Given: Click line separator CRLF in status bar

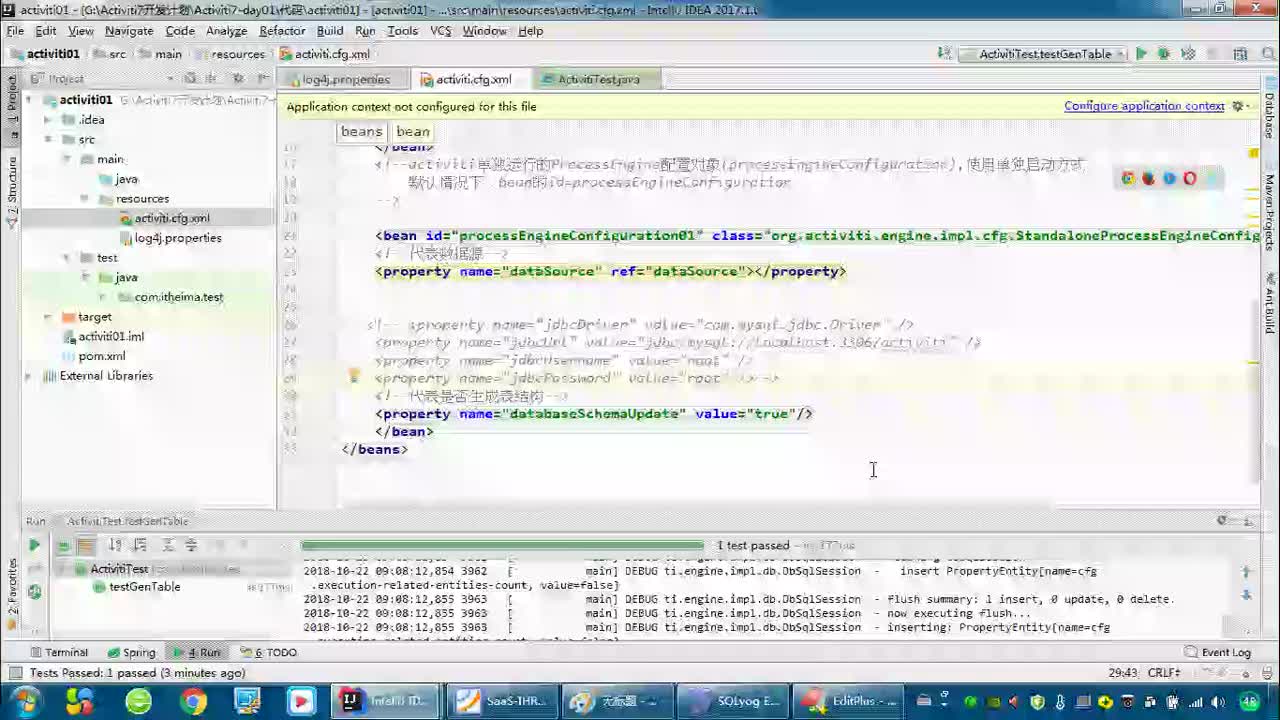Looking at the screenshot, I should (1164, 673).
